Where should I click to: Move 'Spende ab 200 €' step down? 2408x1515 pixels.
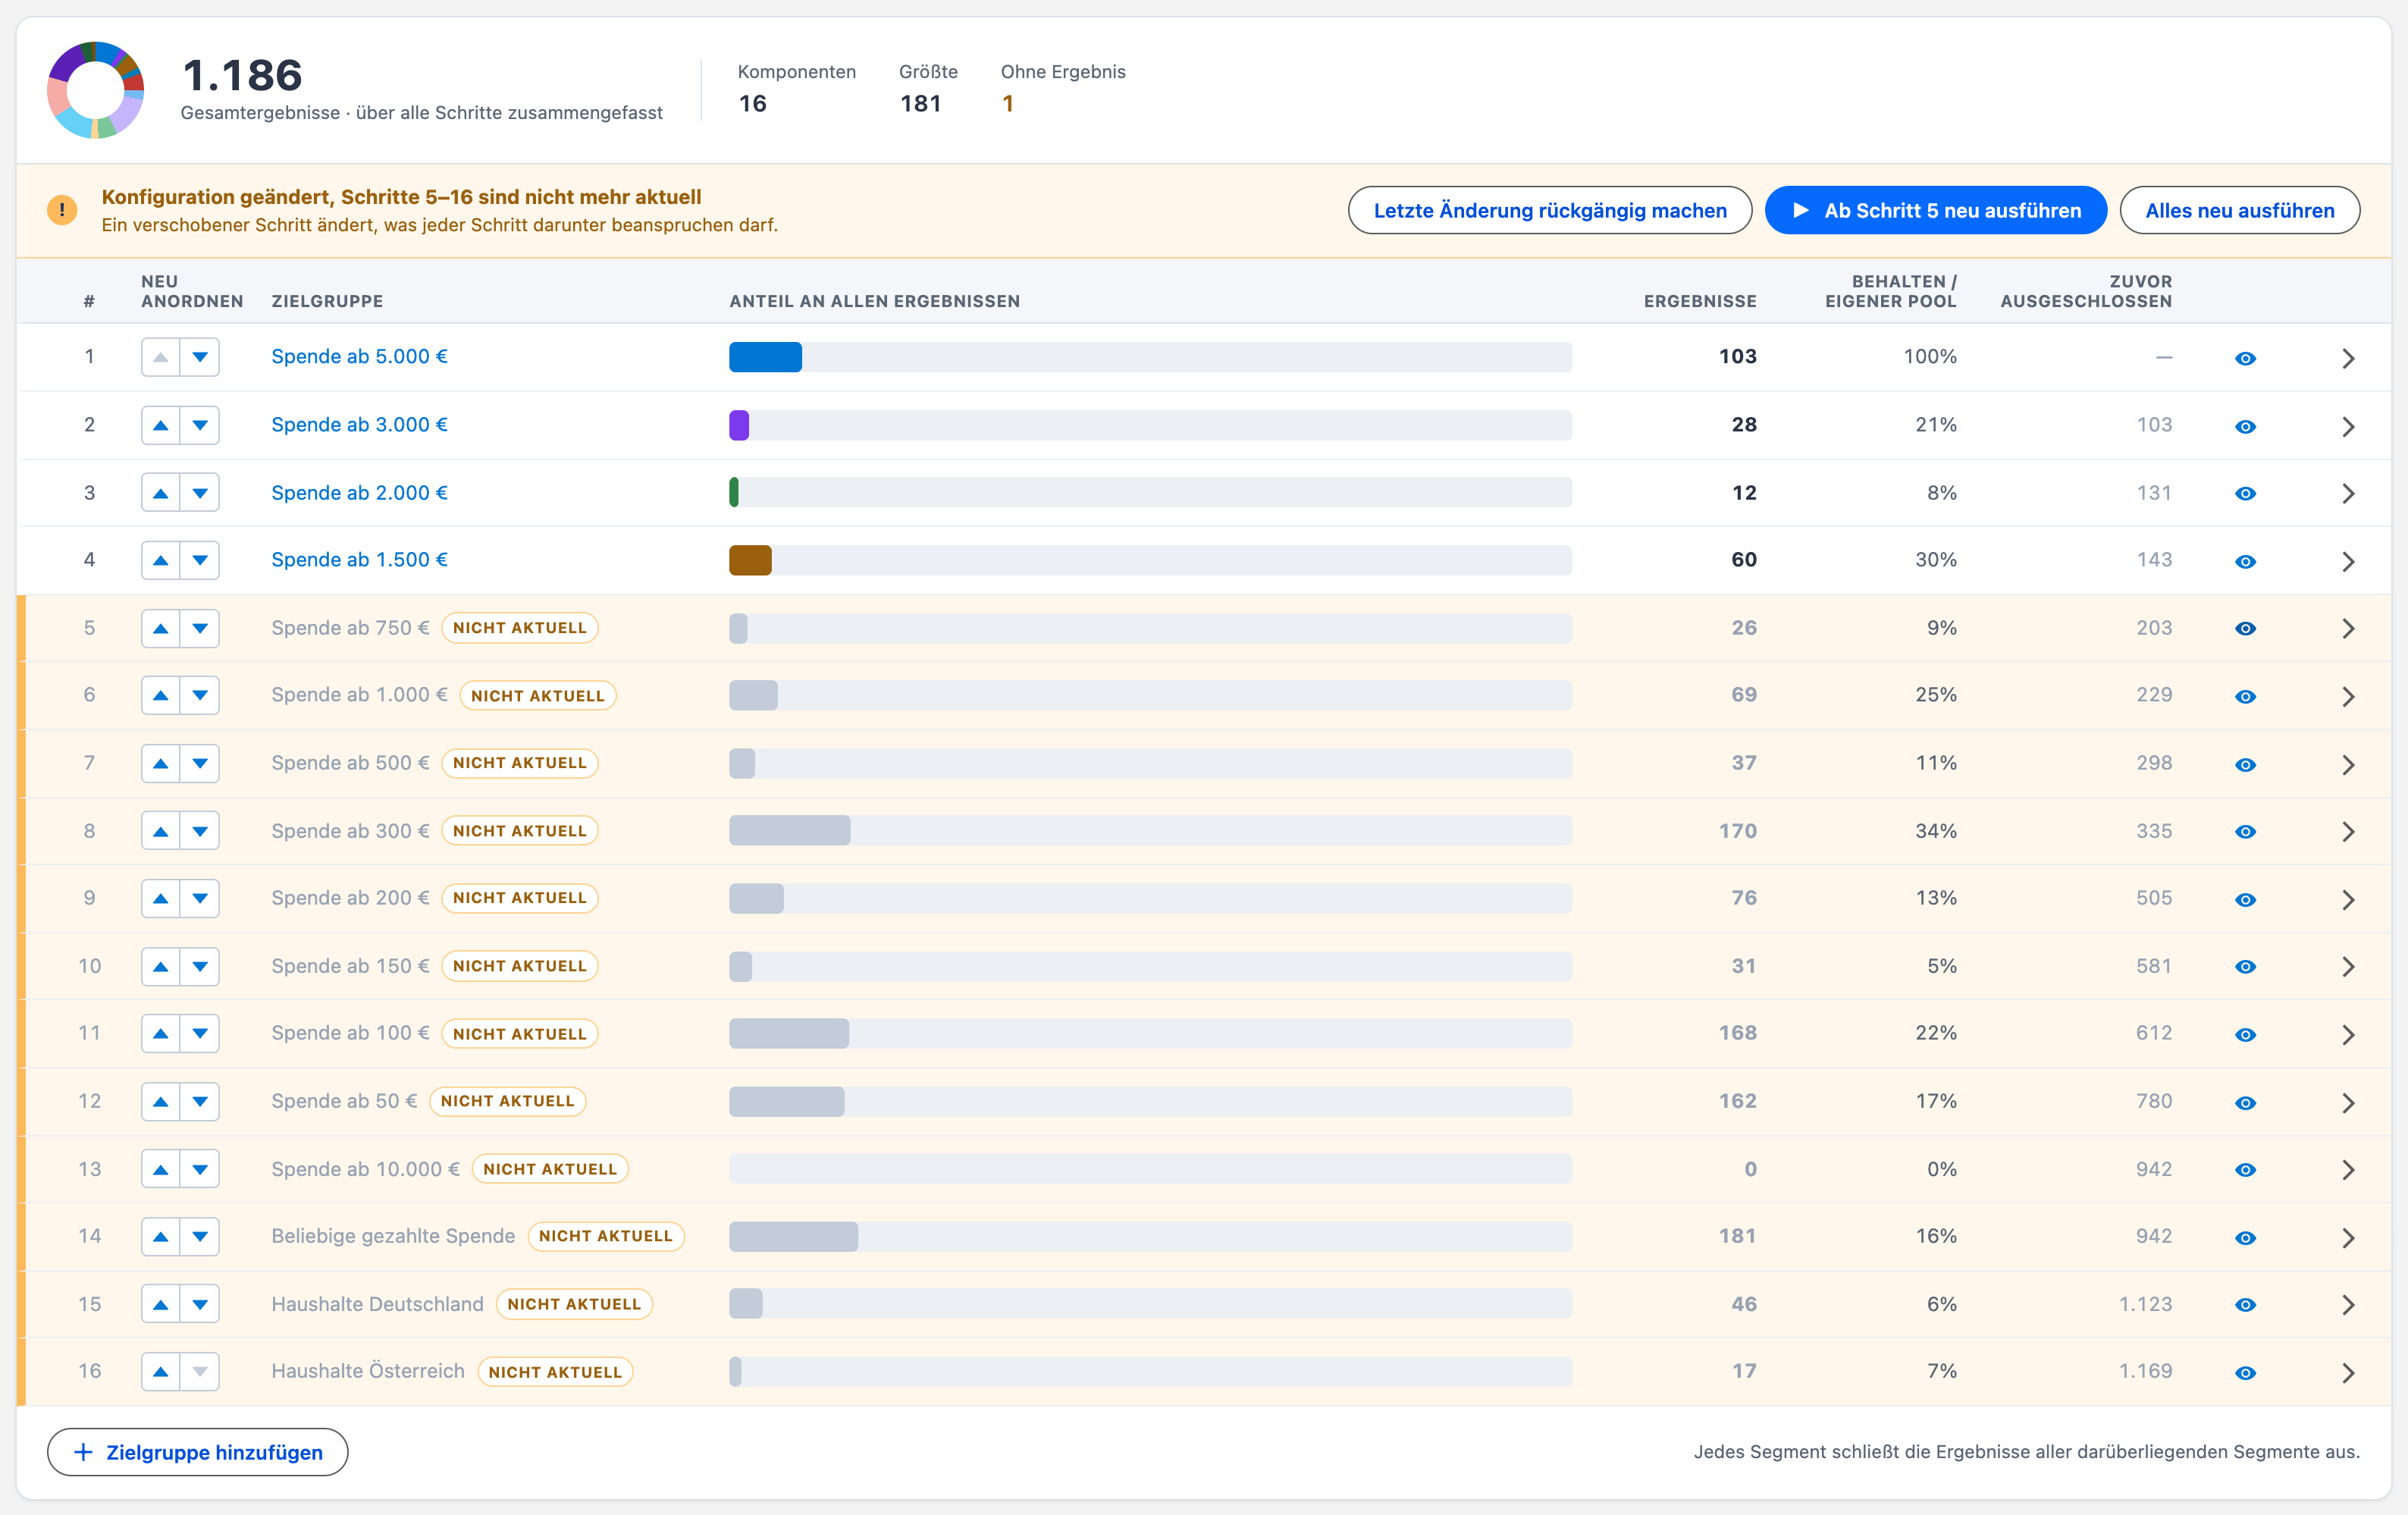(200, 898)
